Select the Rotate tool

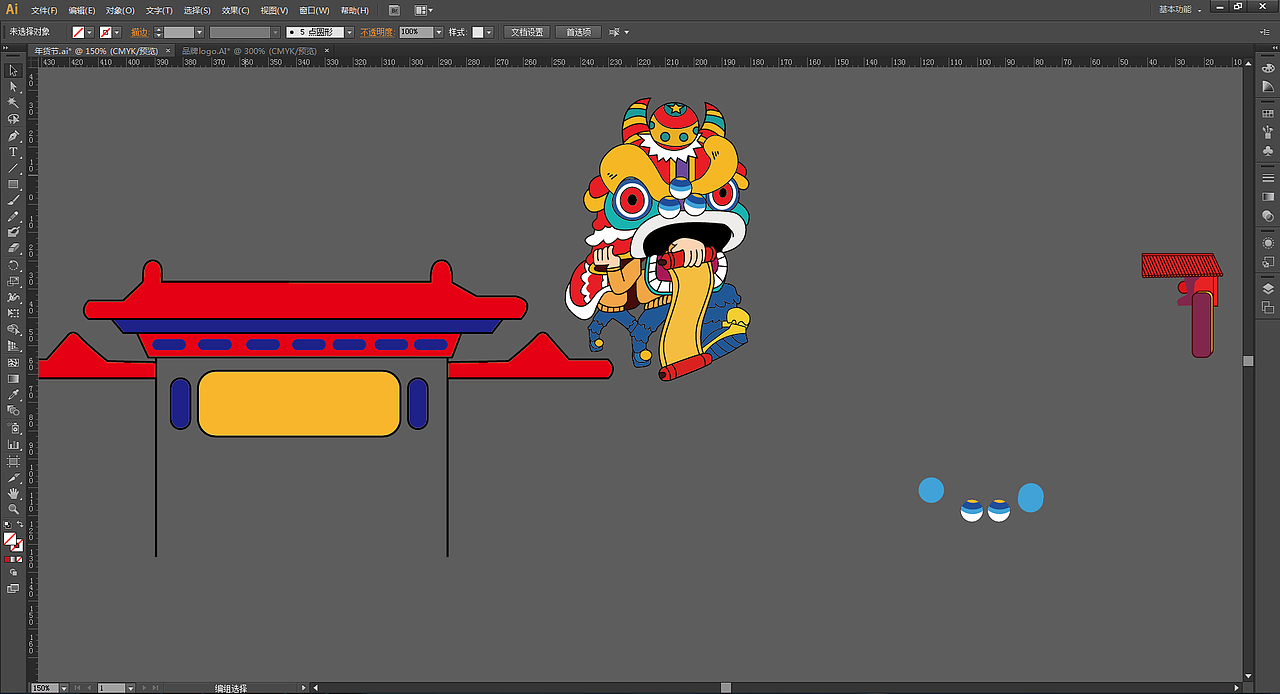(x=13, y=265)
